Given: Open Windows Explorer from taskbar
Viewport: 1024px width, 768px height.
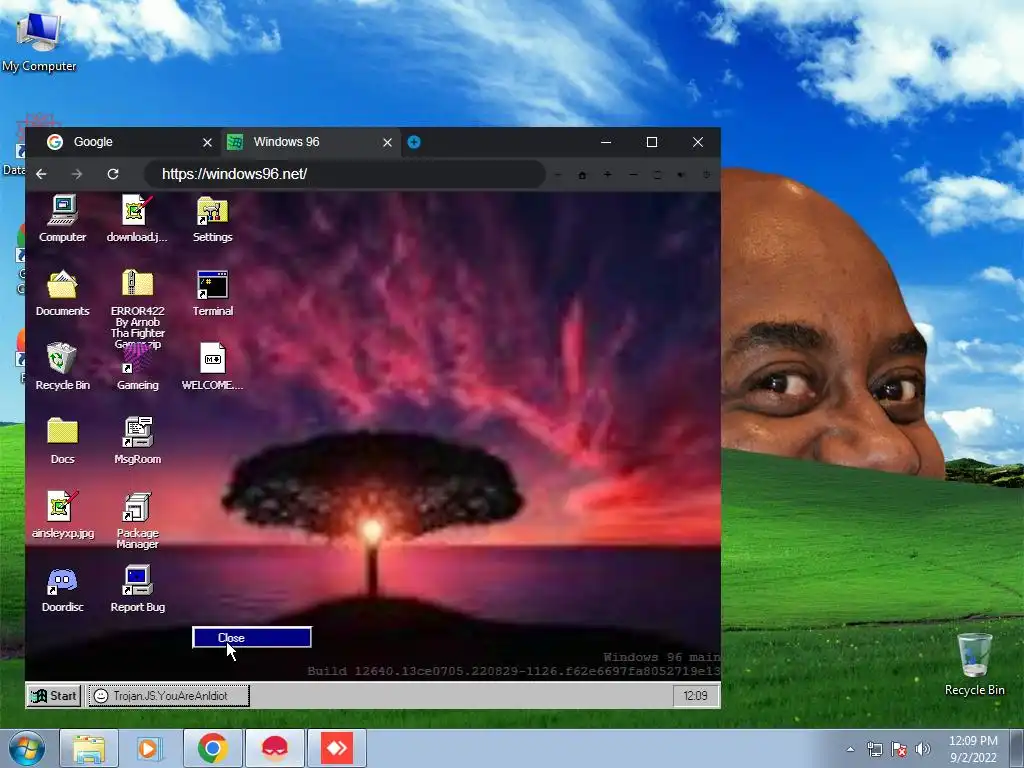Looking at the screenshot, I should [89, 748].
